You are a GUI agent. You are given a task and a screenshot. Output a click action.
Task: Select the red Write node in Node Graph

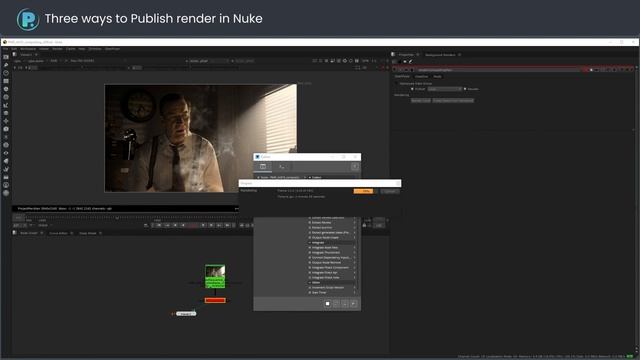pos(215,300)
